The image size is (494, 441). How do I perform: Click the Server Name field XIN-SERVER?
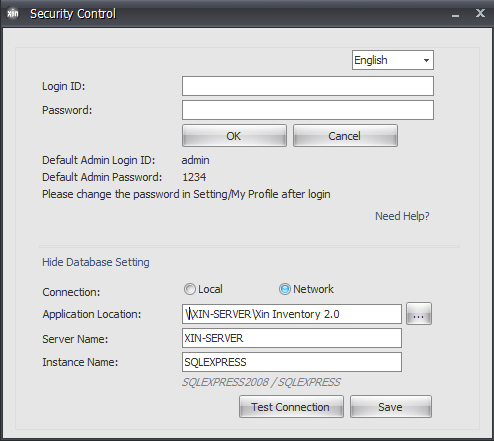[292, 338]
